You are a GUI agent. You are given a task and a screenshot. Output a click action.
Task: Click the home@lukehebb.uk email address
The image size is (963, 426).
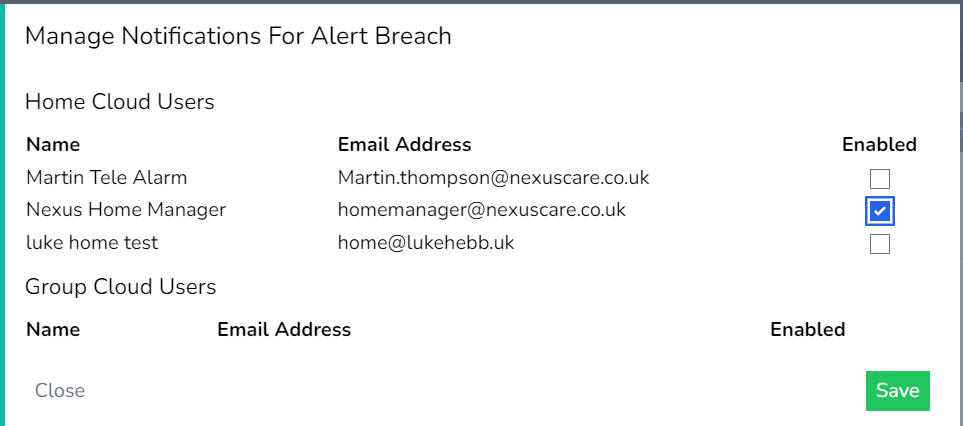tap(426, 243)
